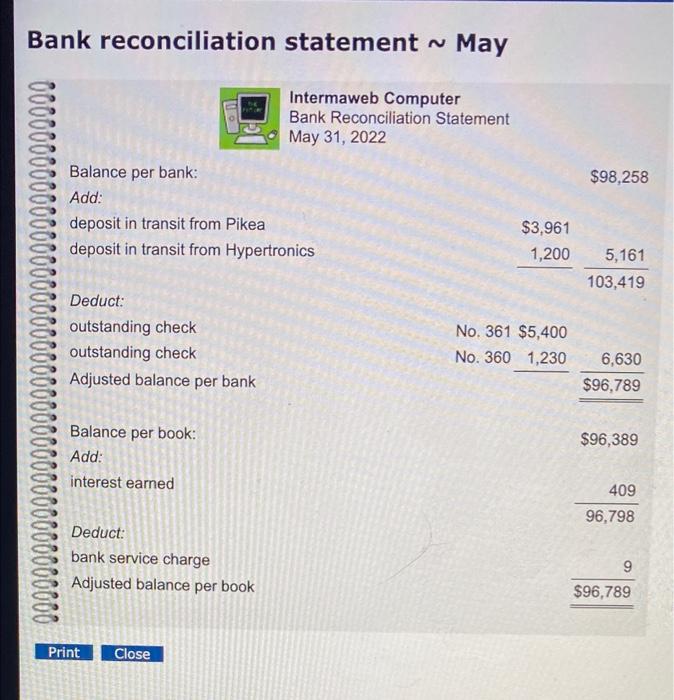Click the $3,961 deposit amount
This screenshot has height=700, width=674.
545,228
